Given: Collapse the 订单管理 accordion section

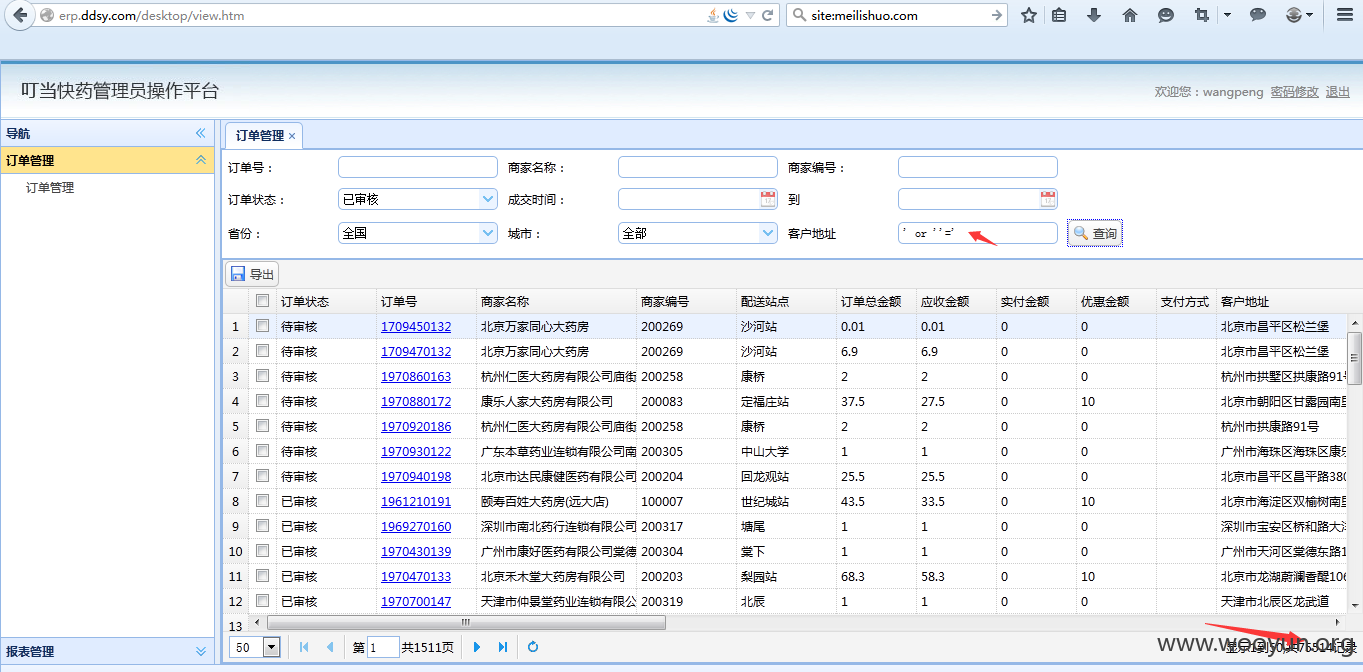Looking at the screenshot, I should tap(200, 160).
